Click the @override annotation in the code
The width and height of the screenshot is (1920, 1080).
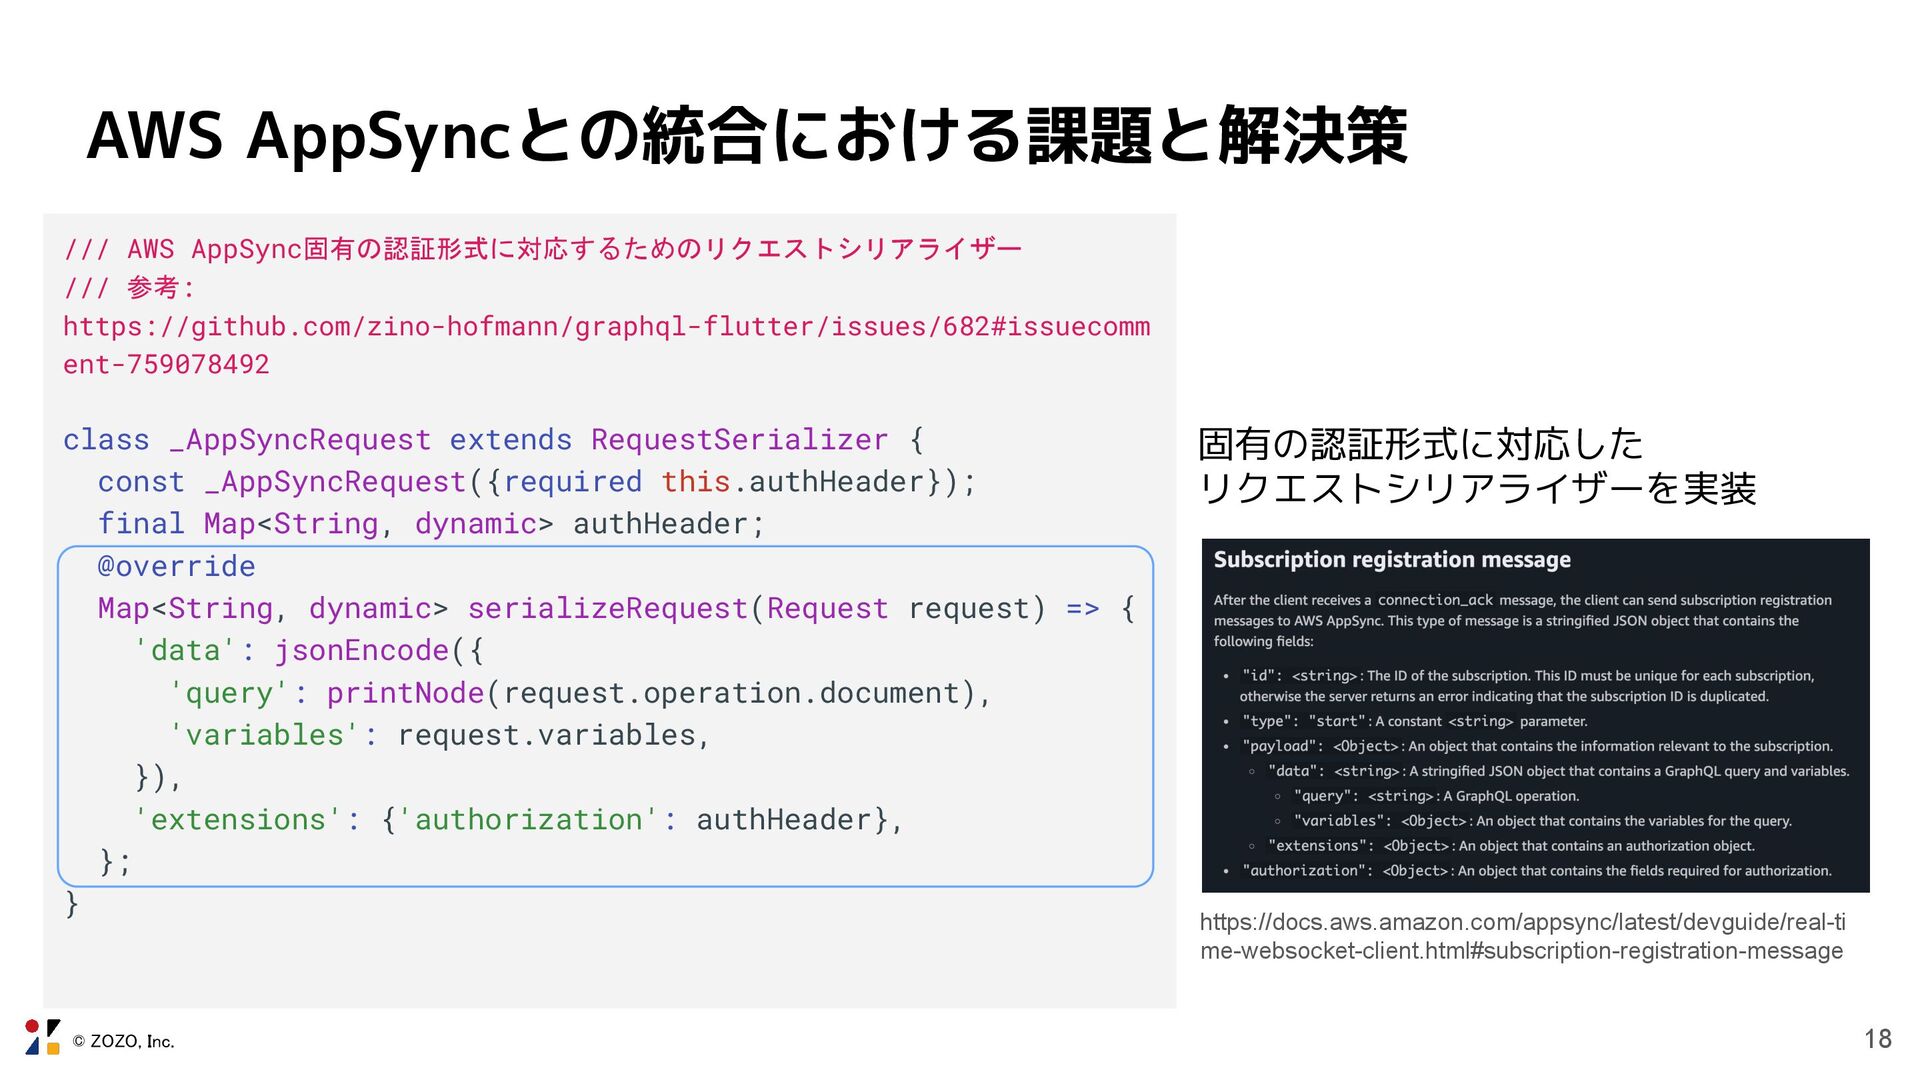(x=177, y=567)
